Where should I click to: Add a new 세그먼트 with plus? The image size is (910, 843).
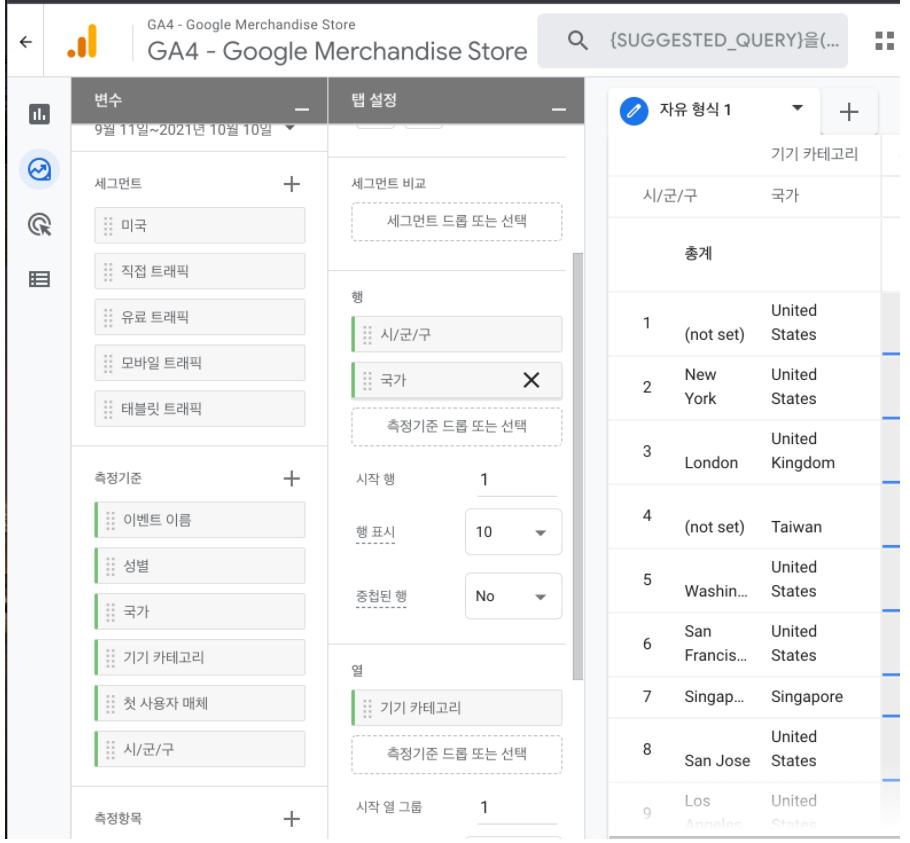coord(291,184)
